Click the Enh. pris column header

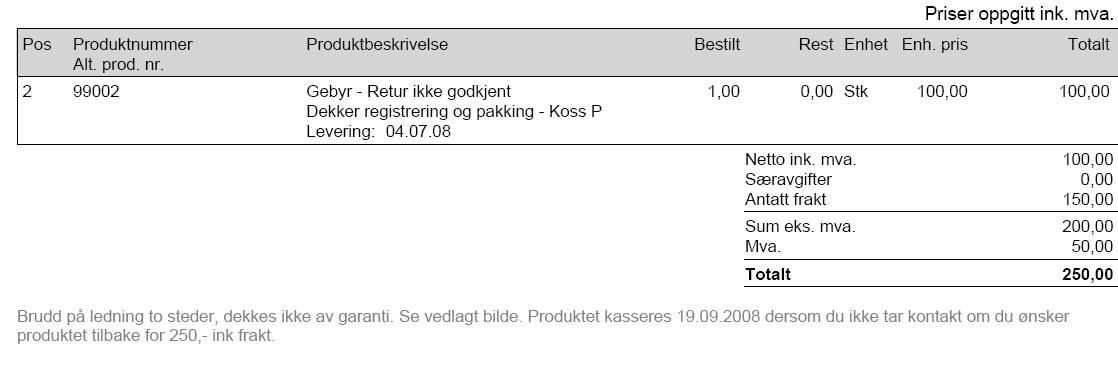935,44
